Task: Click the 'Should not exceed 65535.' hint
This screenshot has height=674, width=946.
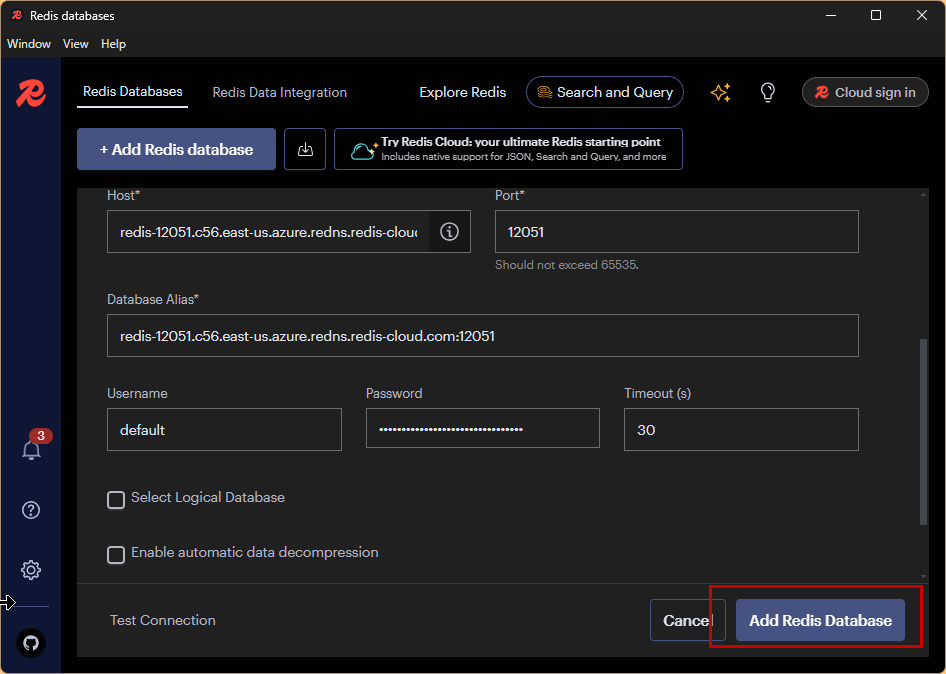Action: pos(567,265)
